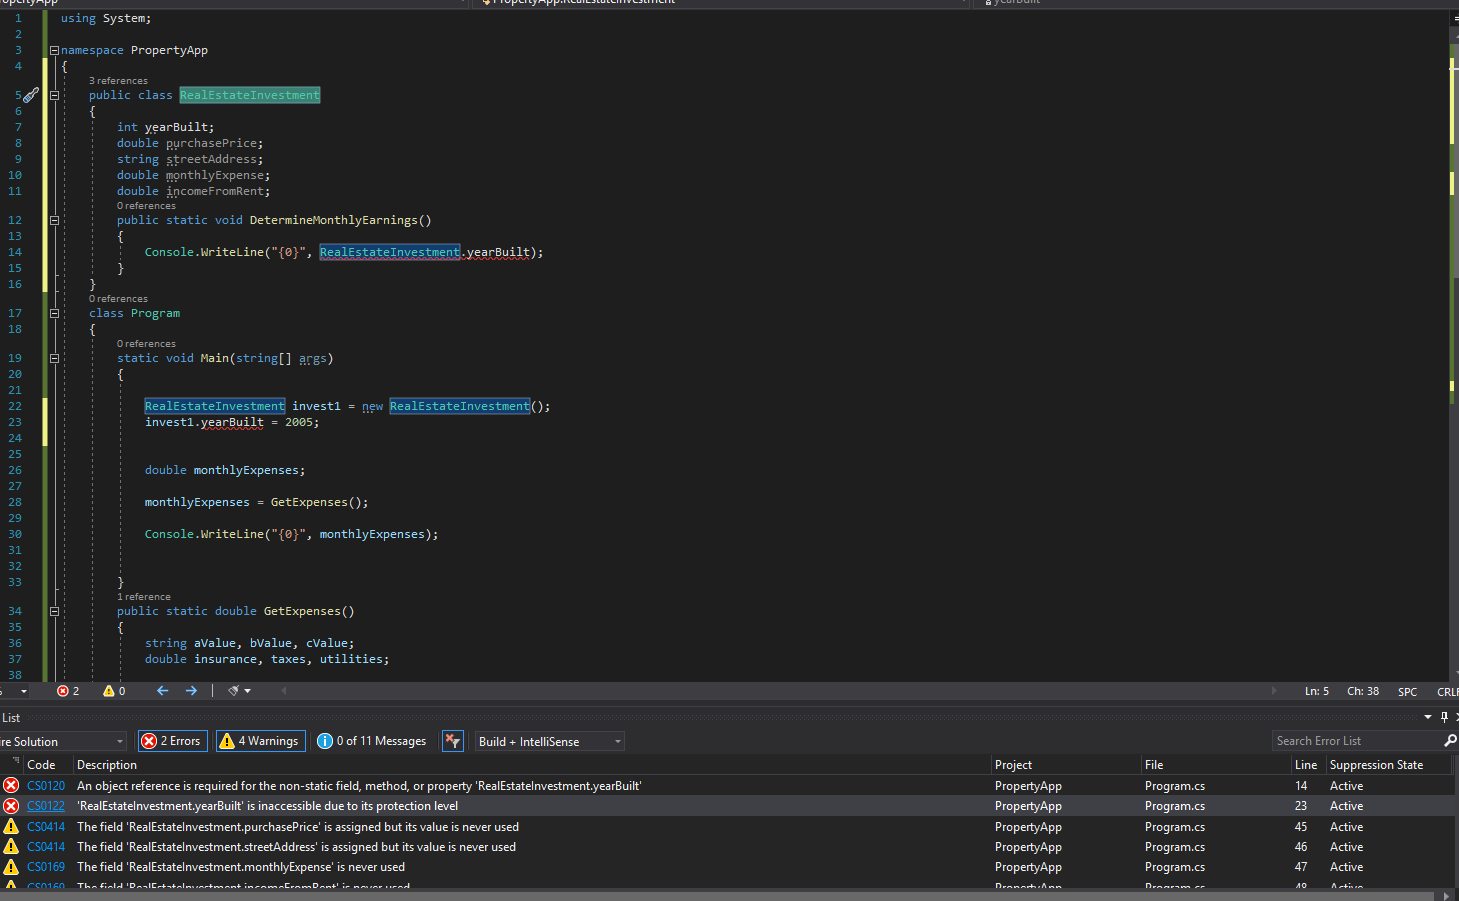Toggle the 0 of 11 Messages filter

pyautogui.click(x=372, y=741)
